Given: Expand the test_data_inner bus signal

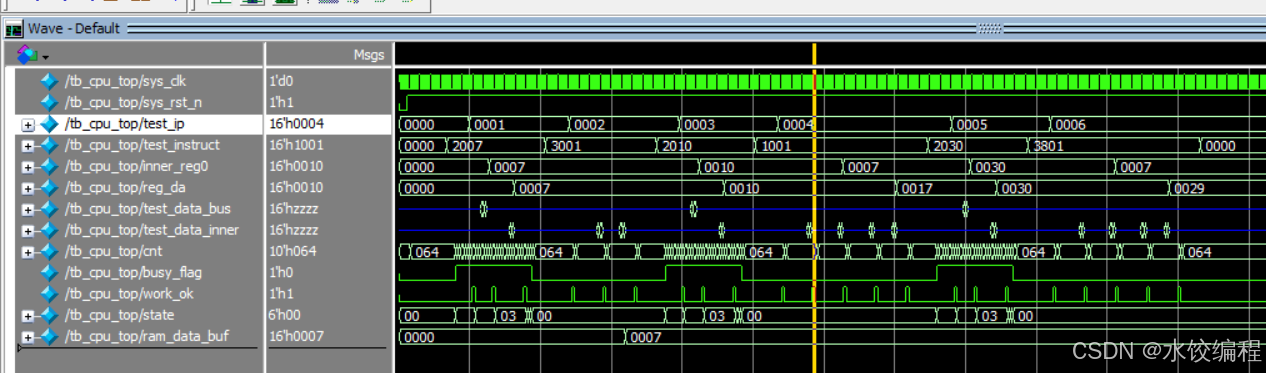Looking at the screenshot, I should click(28, 231).
